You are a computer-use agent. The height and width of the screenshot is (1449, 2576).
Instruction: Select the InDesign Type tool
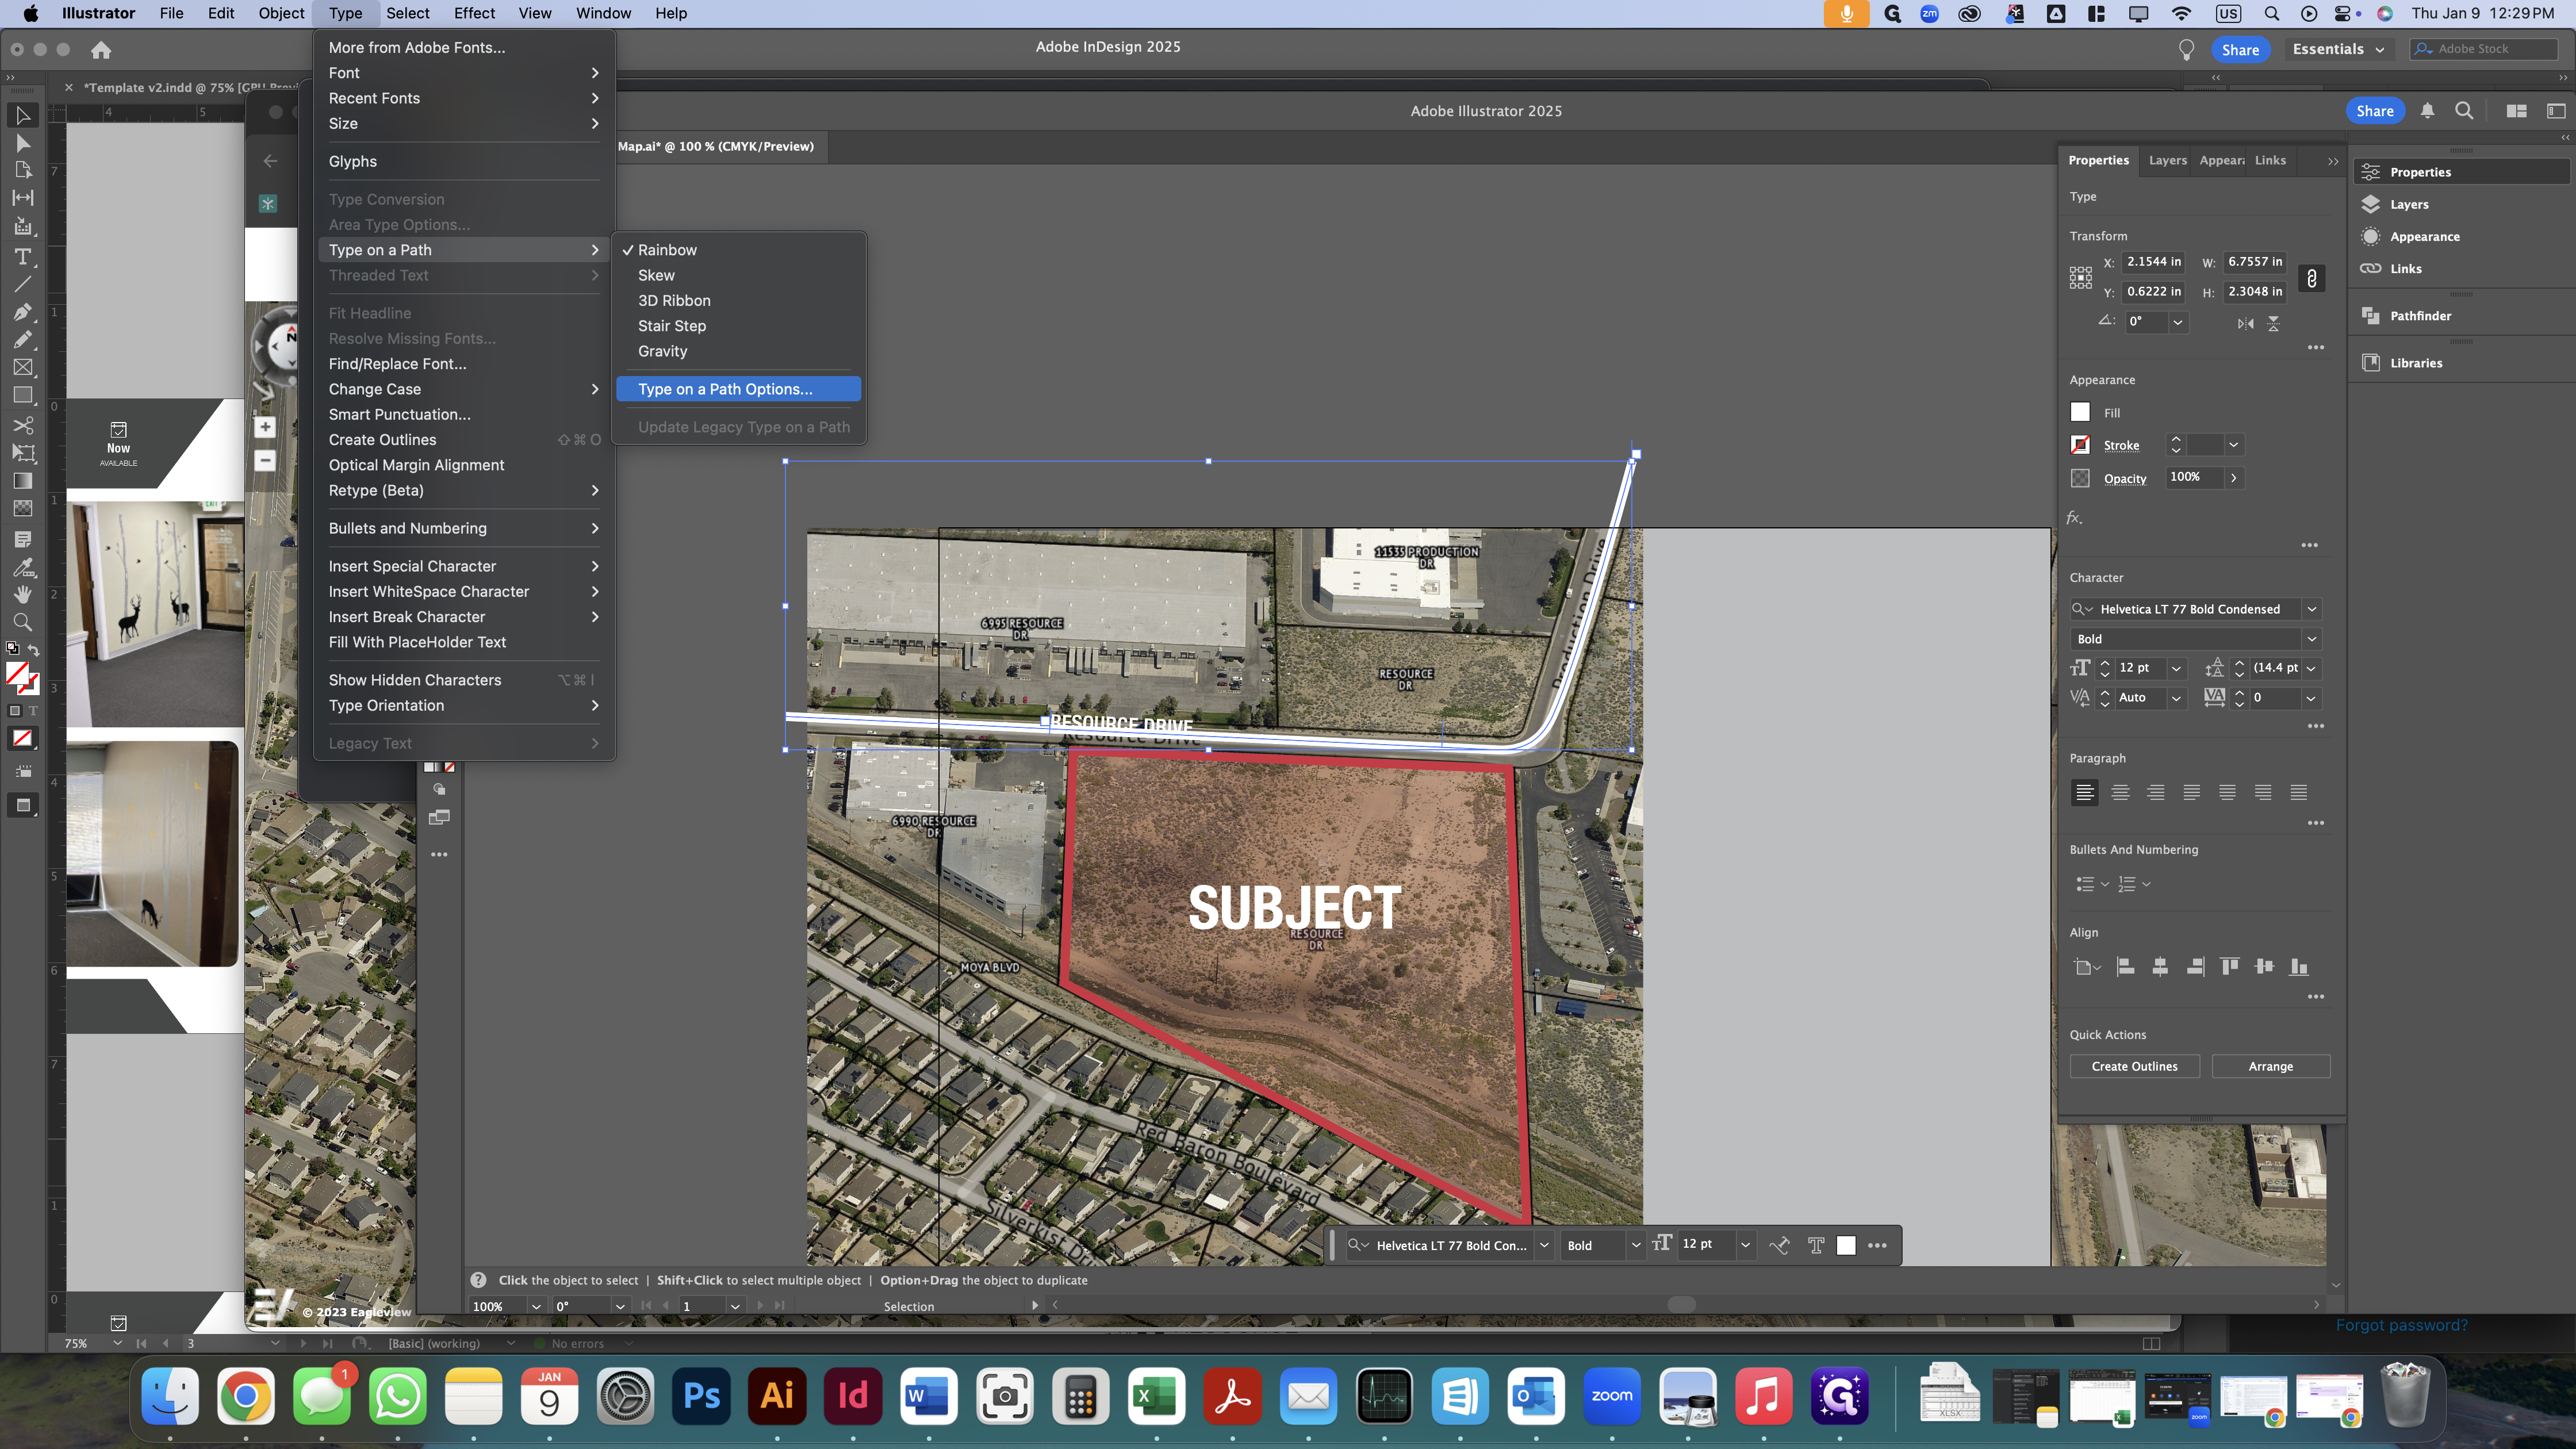[x=23, y=257]
